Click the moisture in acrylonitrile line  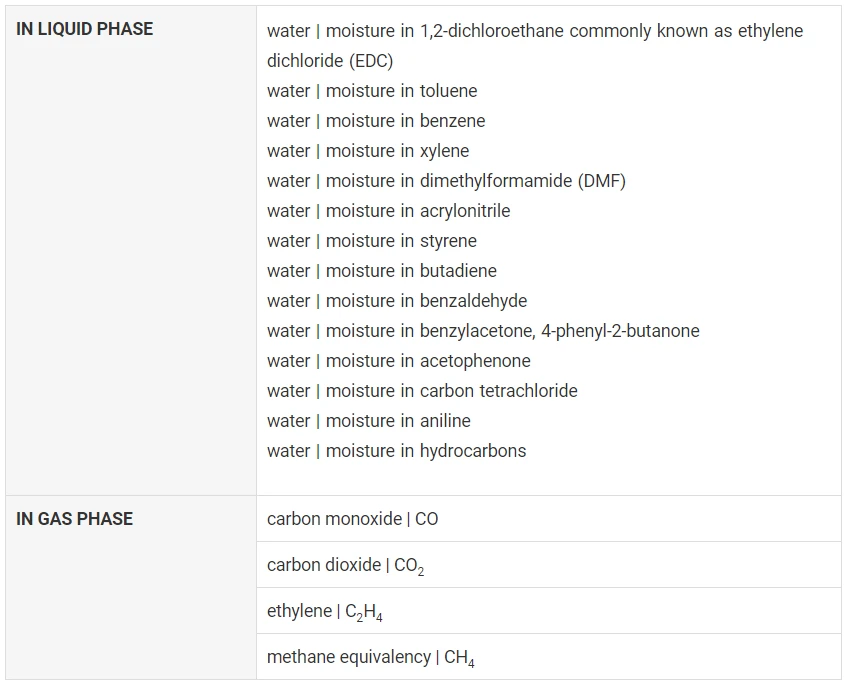(x=388, y=211)
